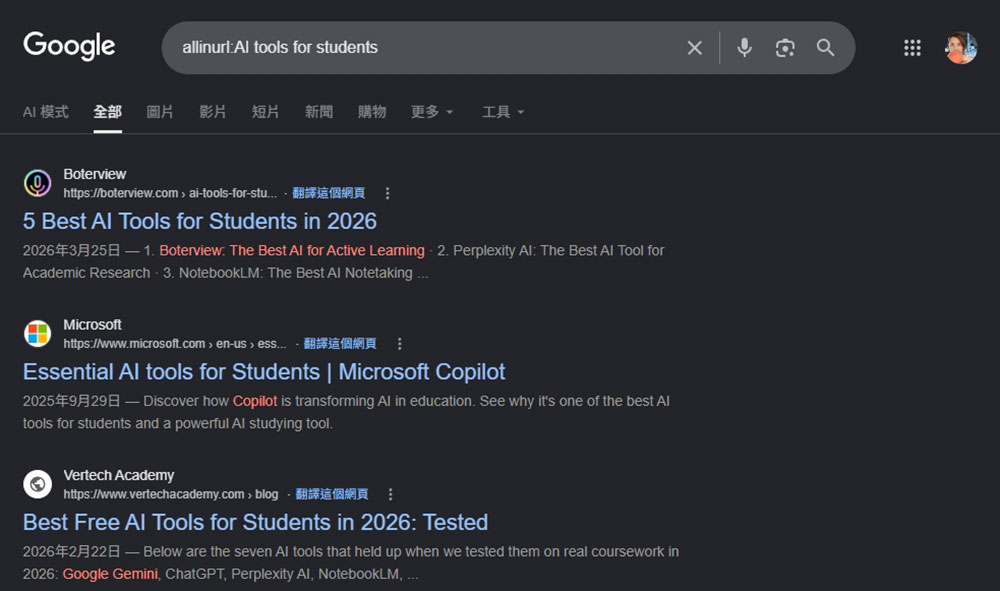Open Google Lens image search icon

coord(785,48)
